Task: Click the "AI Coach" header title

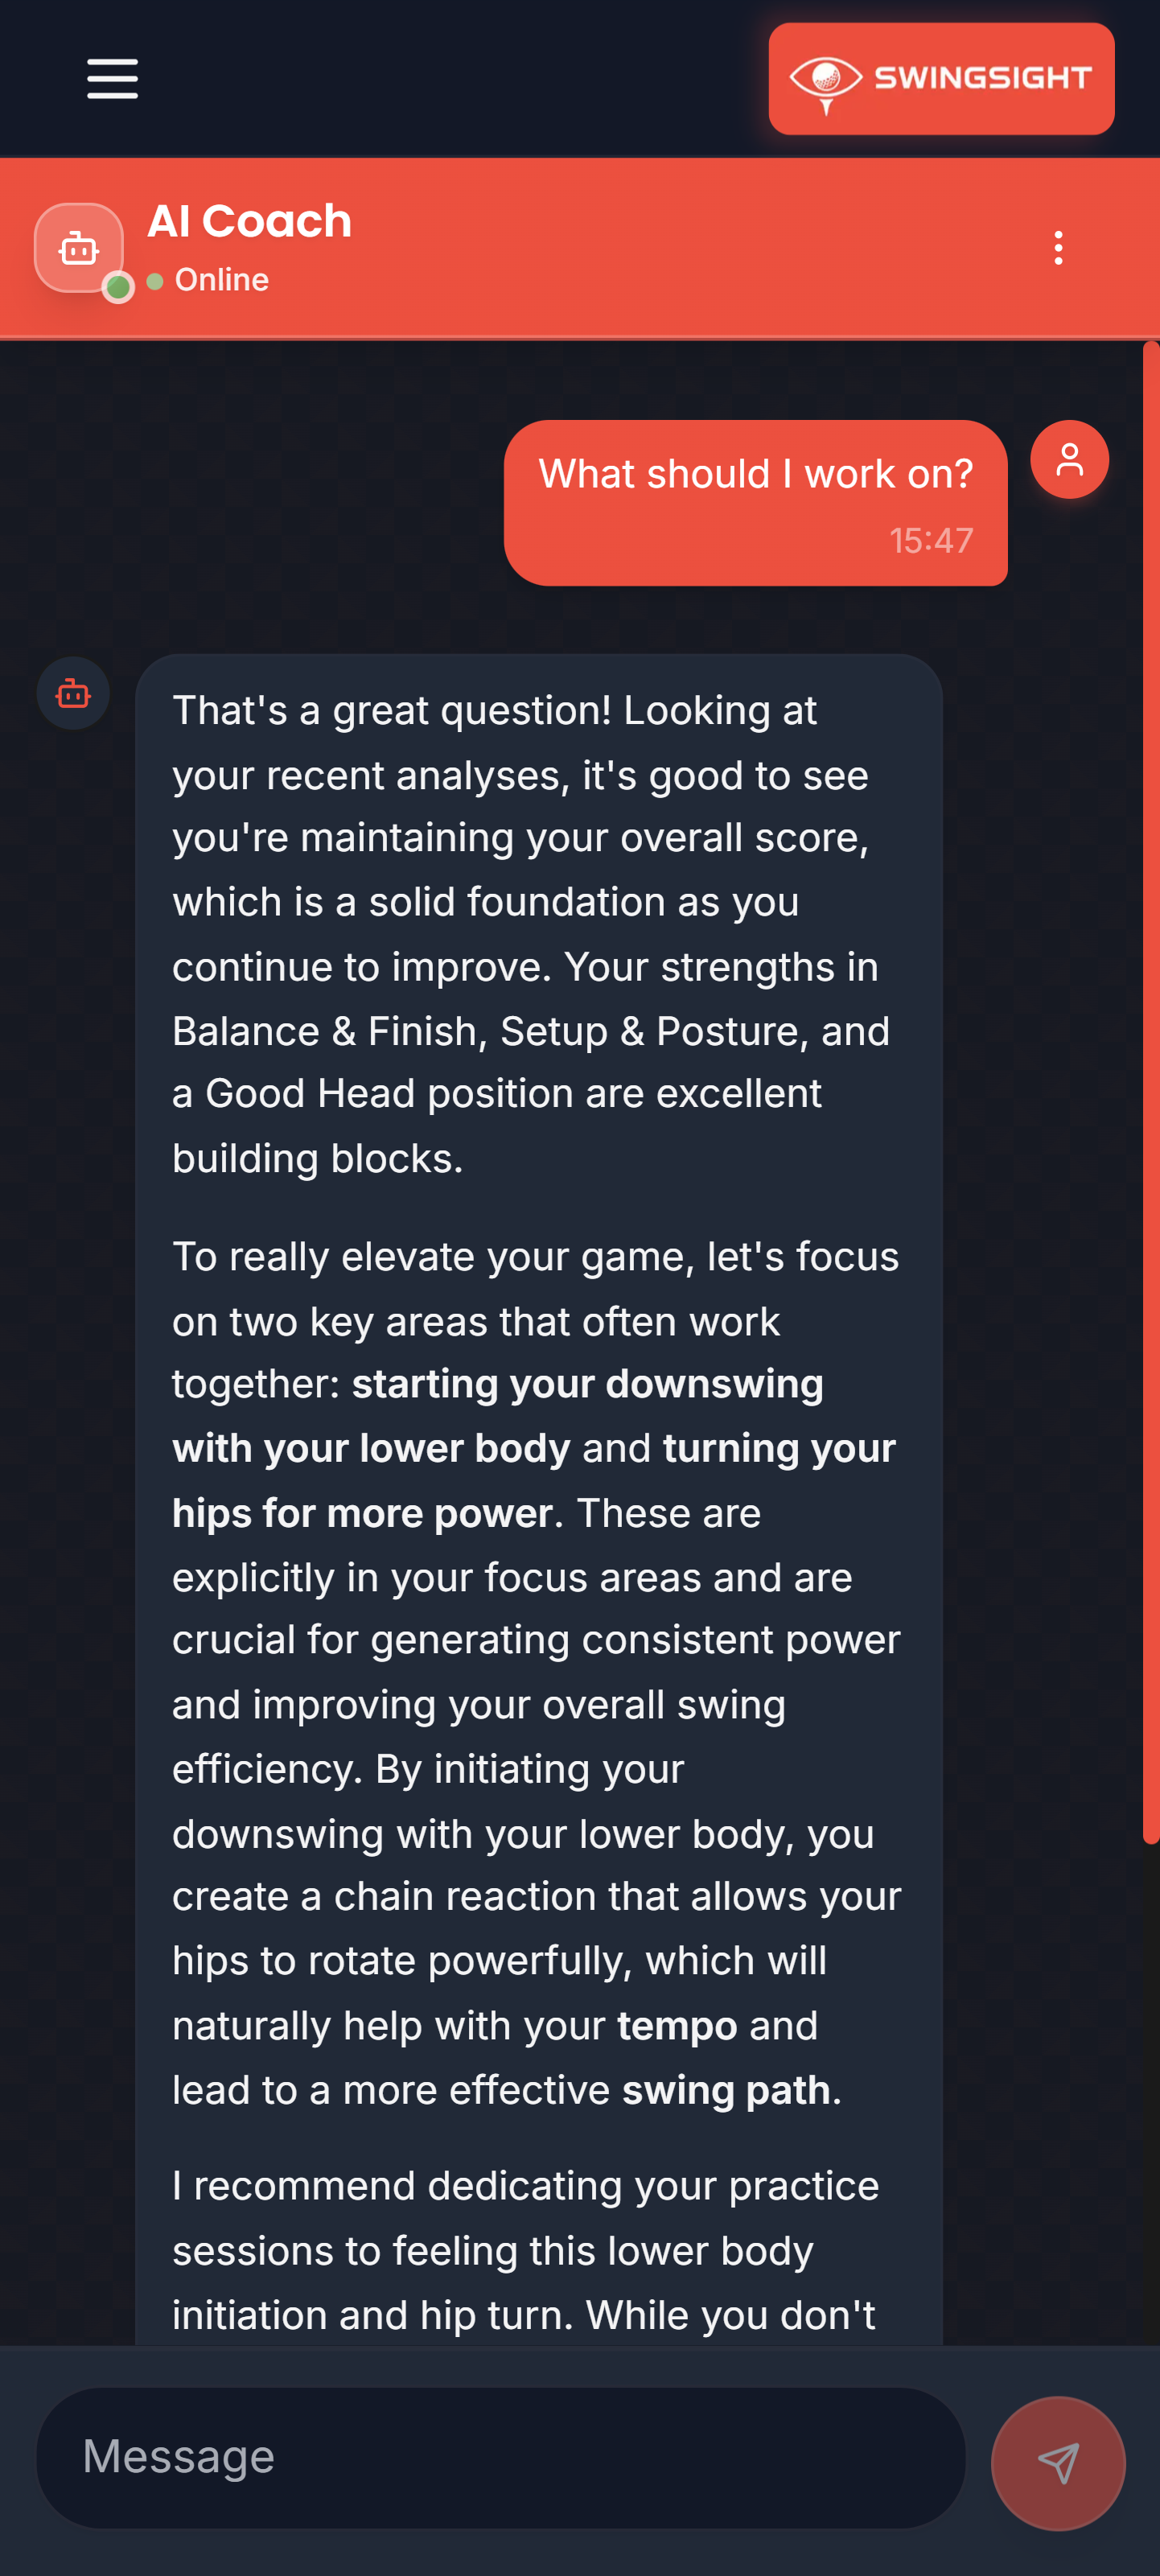Action: 249,221
